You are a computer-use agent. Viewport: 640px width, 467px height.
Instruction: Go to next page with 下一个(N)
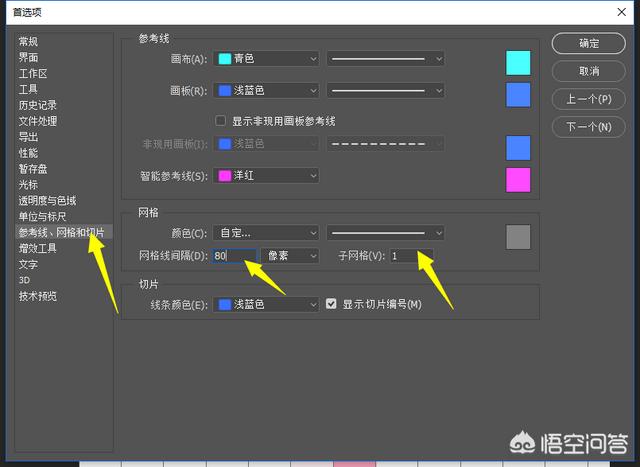tap(589, 127)
